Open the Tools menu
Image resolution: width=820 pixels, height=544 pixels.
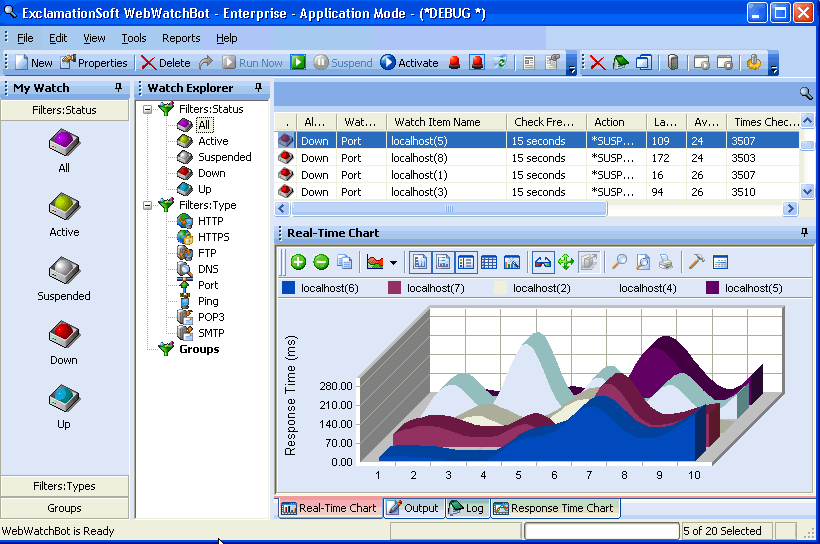coord(134,38)
